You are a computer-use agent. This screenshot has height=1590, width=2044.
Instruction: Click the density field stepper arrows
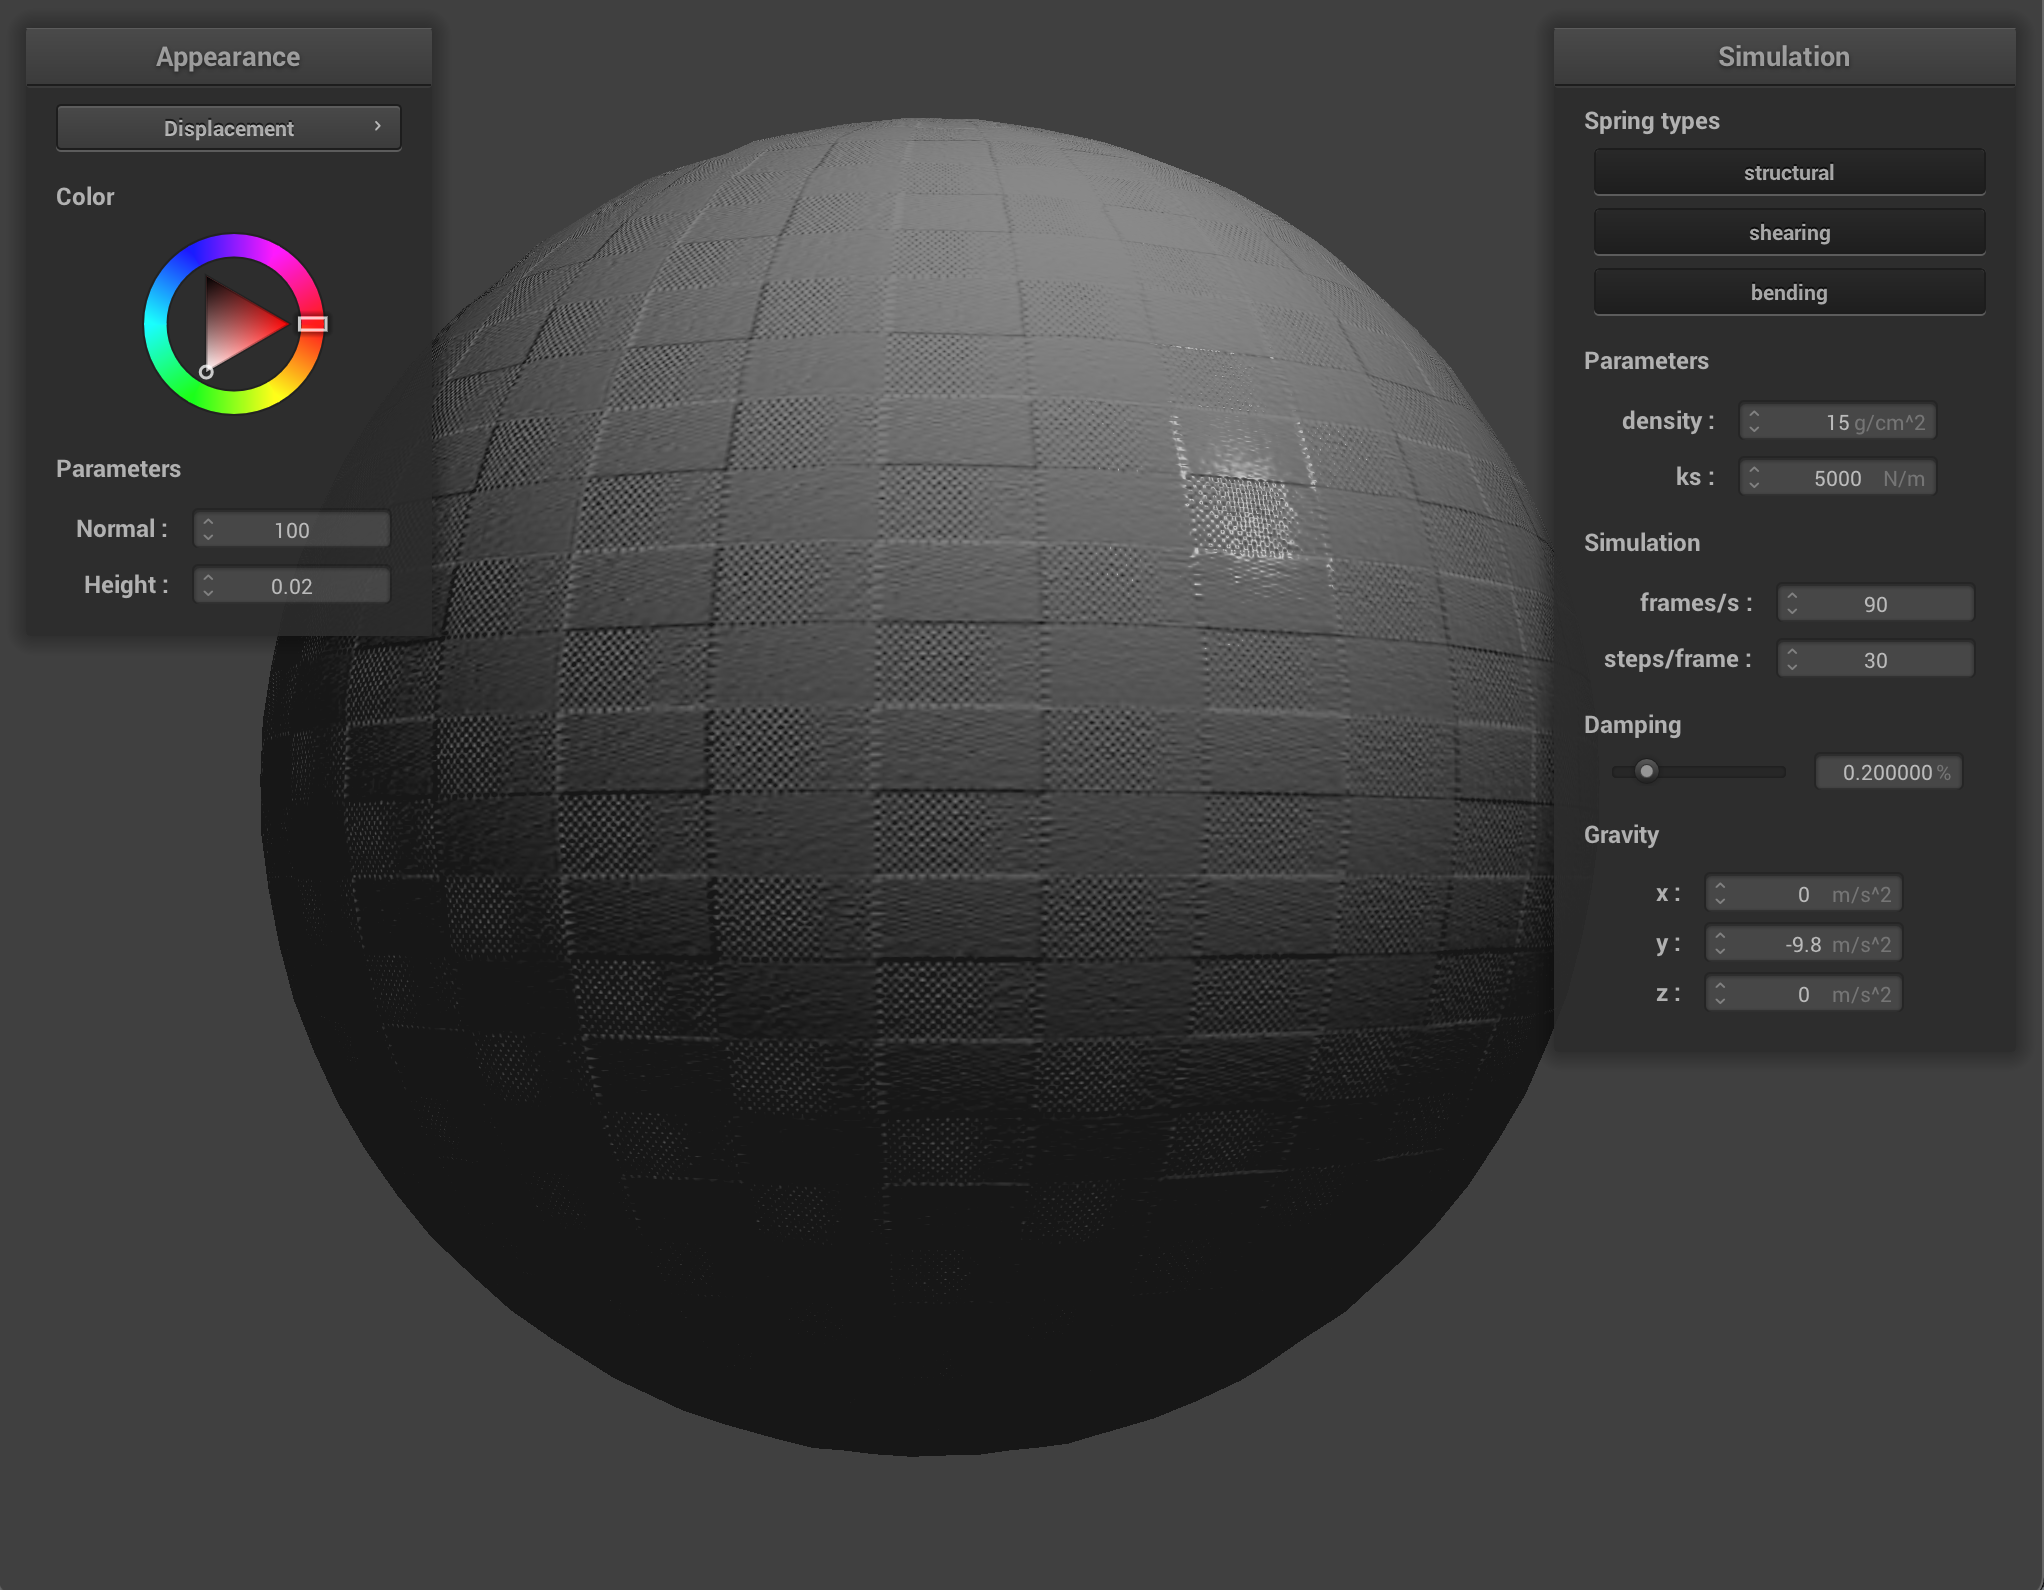pyautogui.click(x=1754, y=421)
